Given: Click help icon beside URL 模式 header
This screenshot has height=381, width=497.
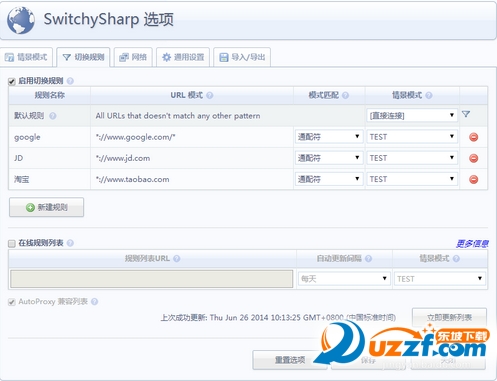Looking at the screenshot, I should (209, 95).
